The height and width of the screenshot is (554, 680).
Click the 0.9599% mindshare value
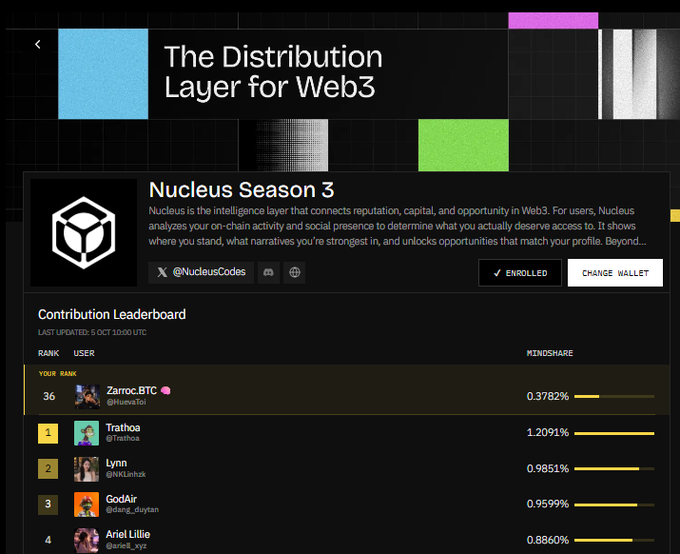pyautogui.click(x=547, y=504)
